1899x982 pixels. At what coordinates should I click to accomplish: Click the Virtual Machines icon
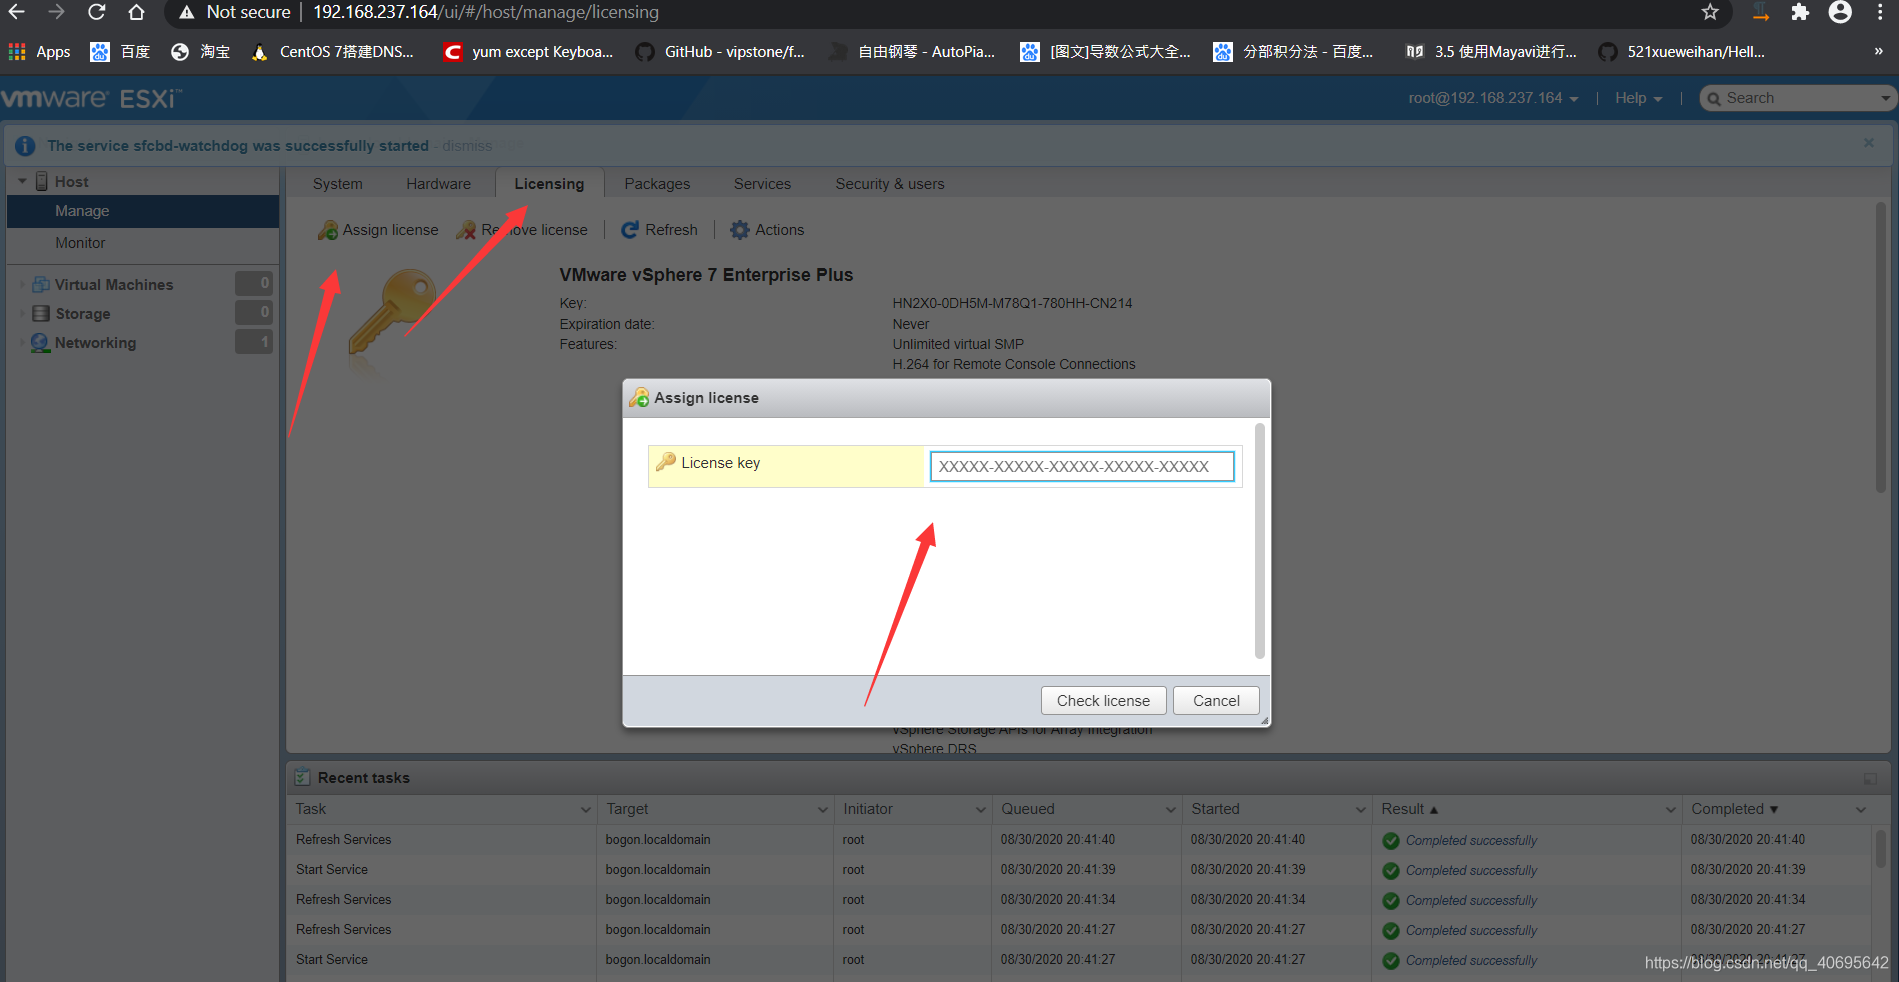coord(41,284)
